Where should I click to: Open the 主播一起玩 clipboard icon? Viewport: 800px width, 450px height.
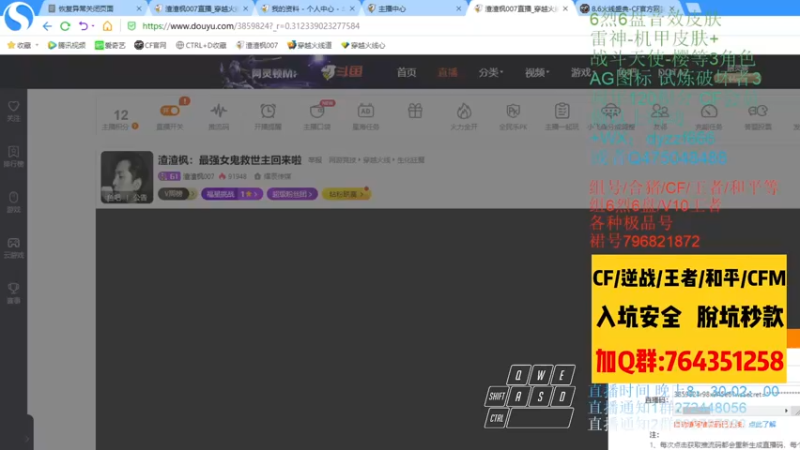click(x=562, y=116)
